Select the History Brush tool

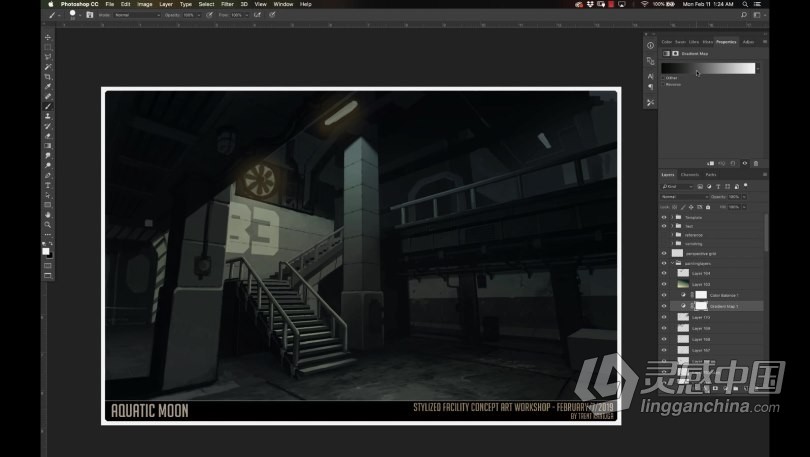pyautogui.click(x=48, y=126)
